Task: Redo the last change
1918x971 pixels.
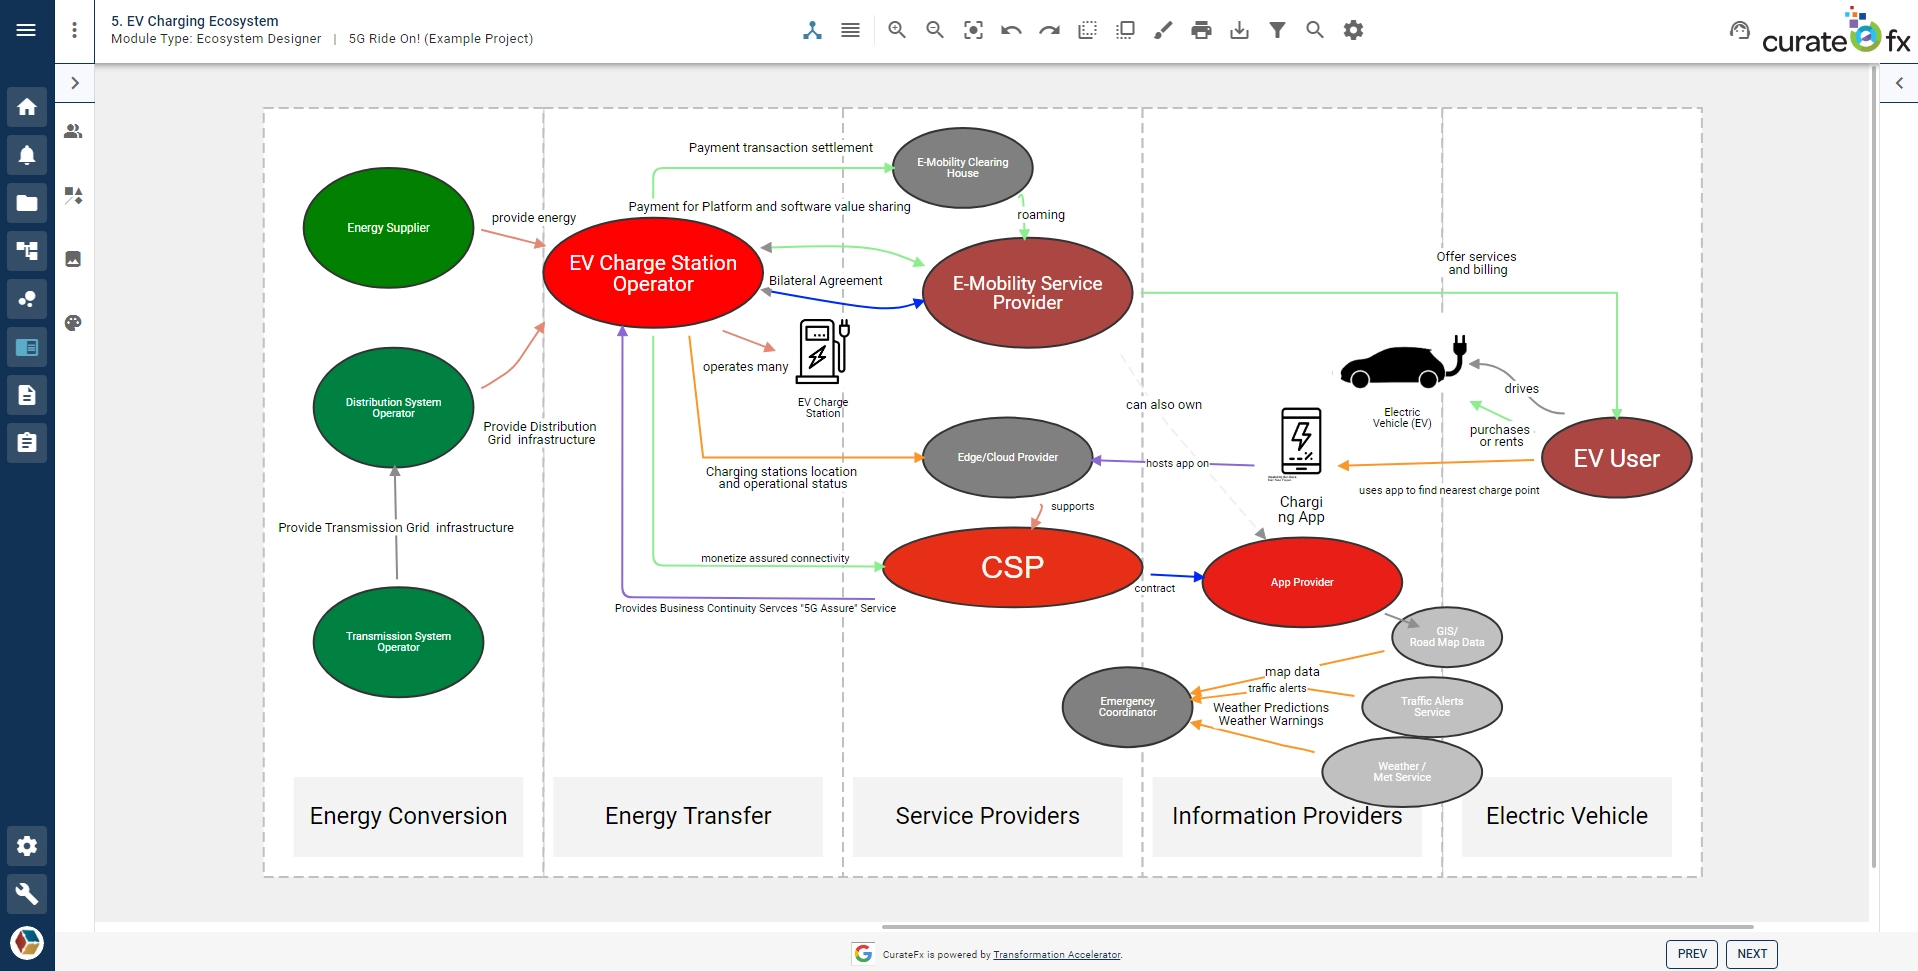Action: (1049, 30)
